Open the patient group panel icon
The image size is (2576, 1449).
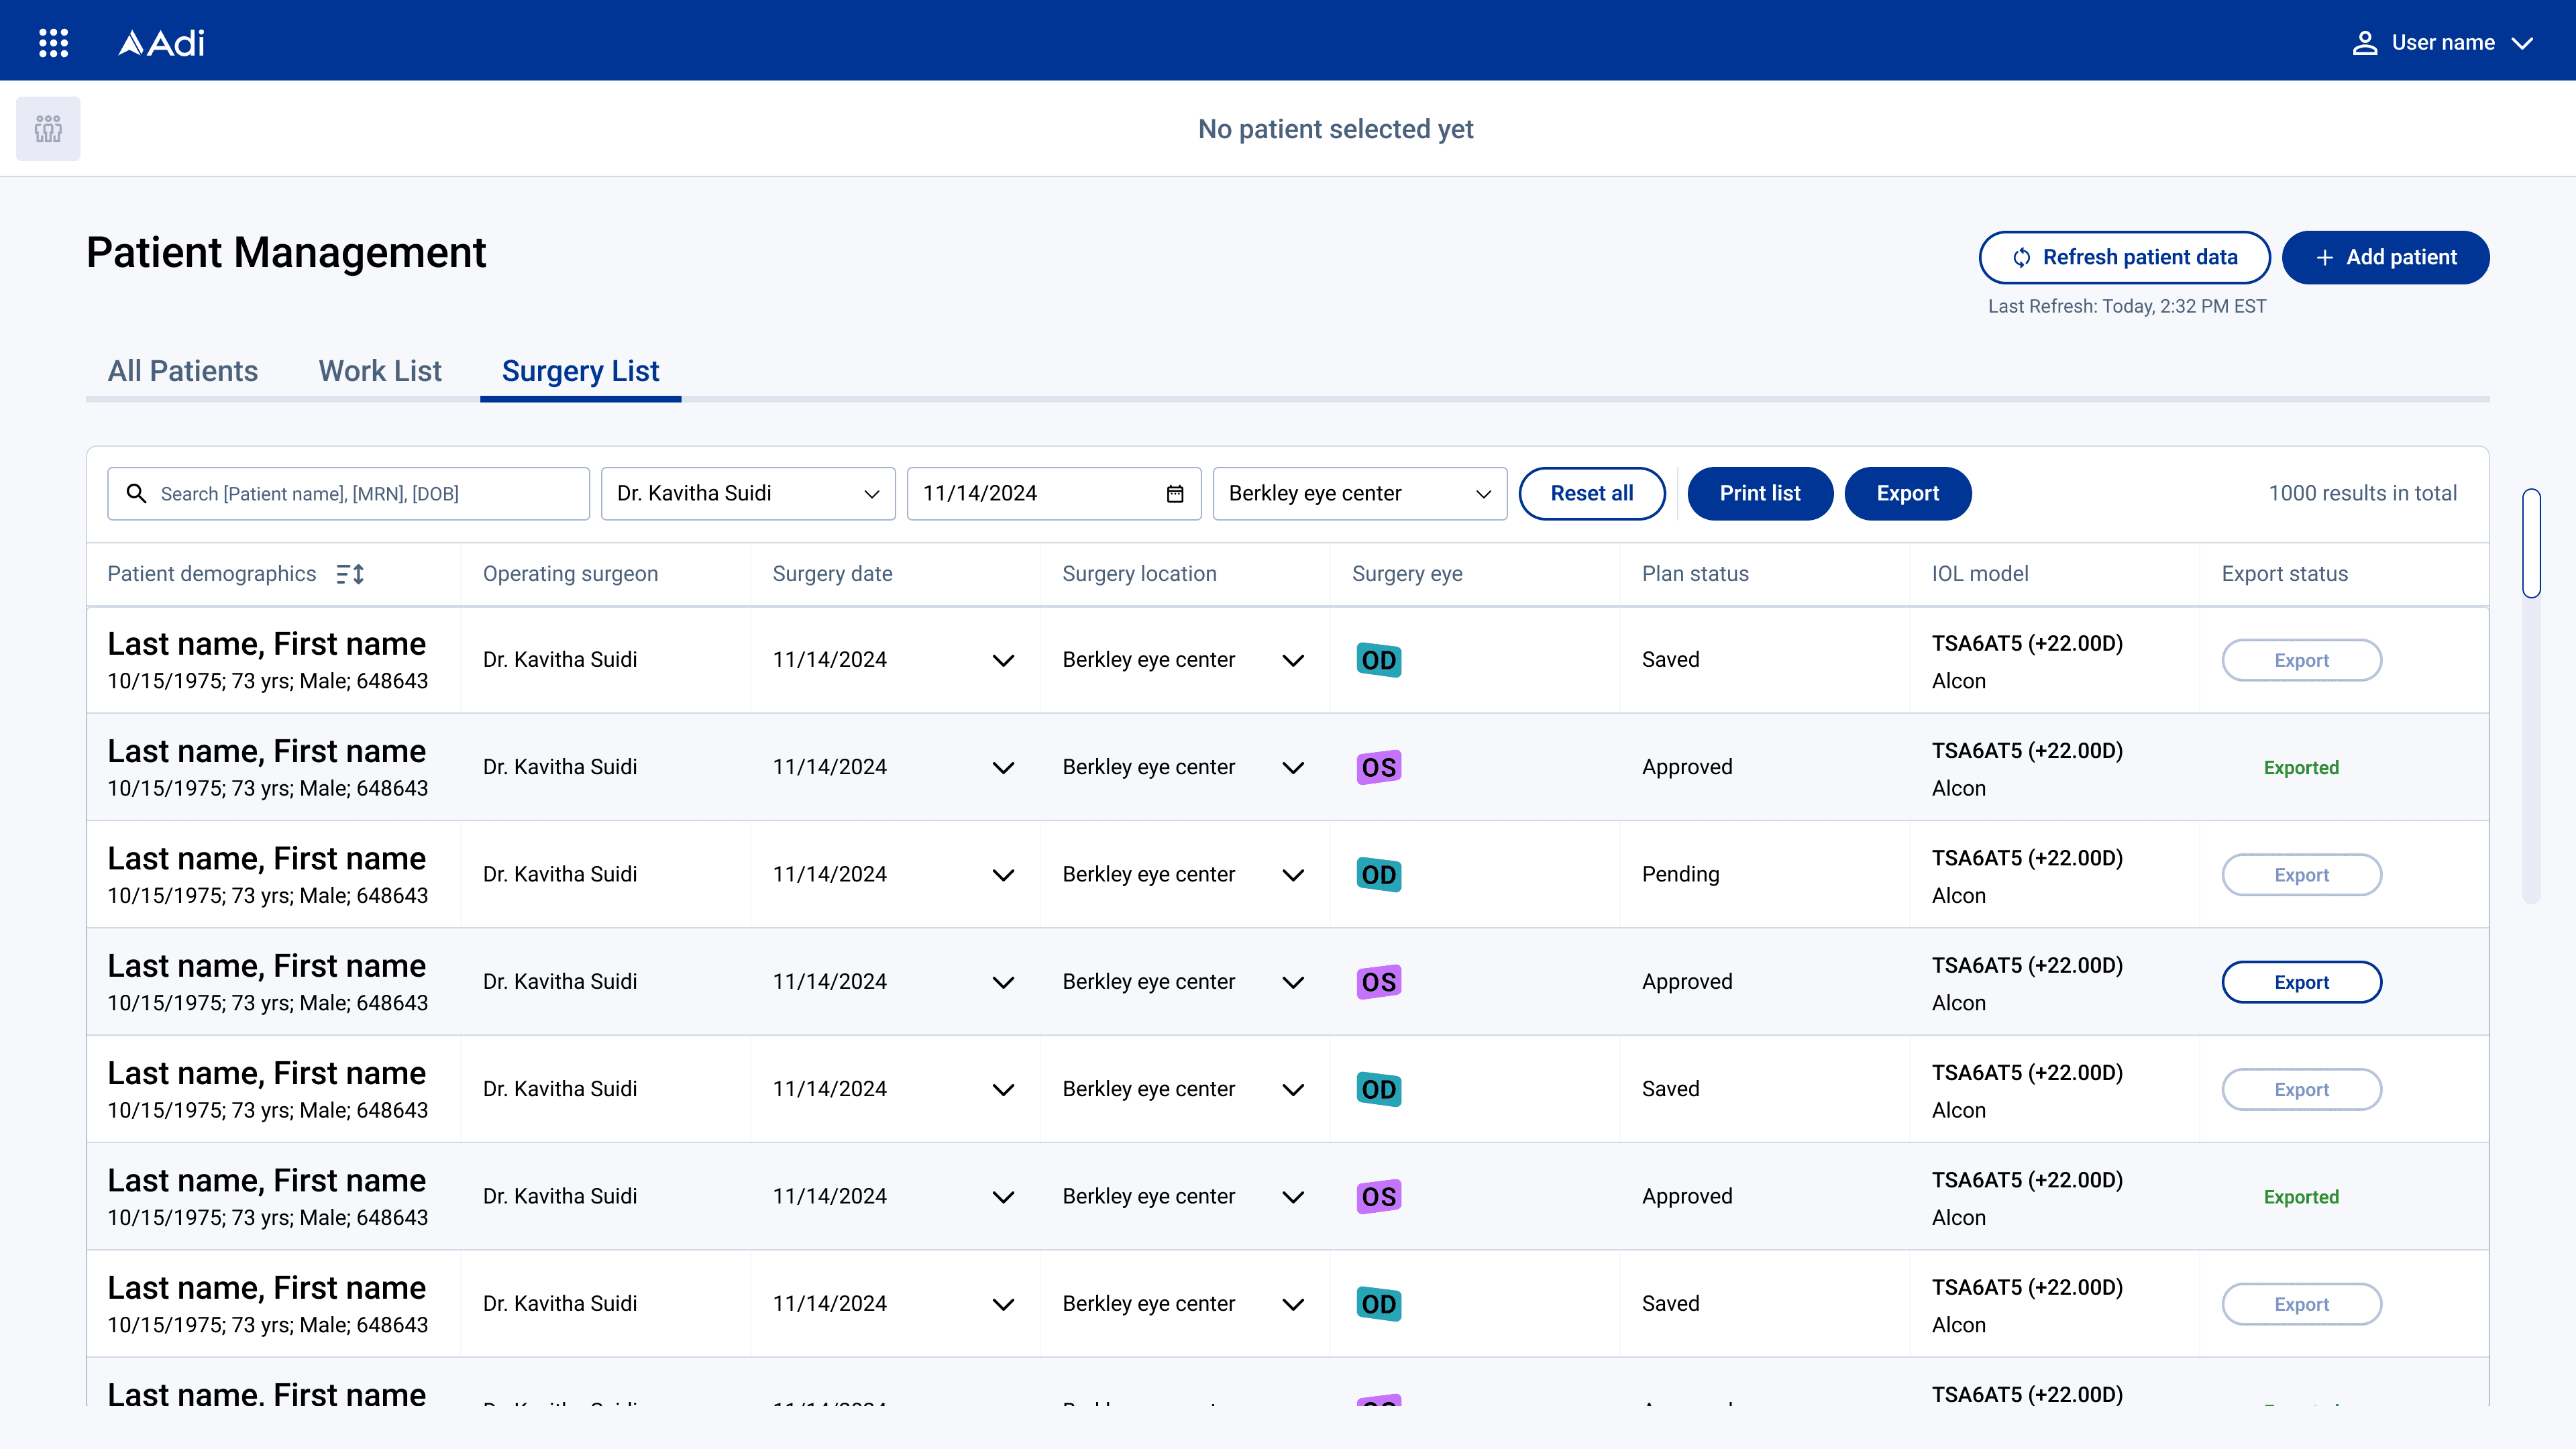click(x=48, y=129)
